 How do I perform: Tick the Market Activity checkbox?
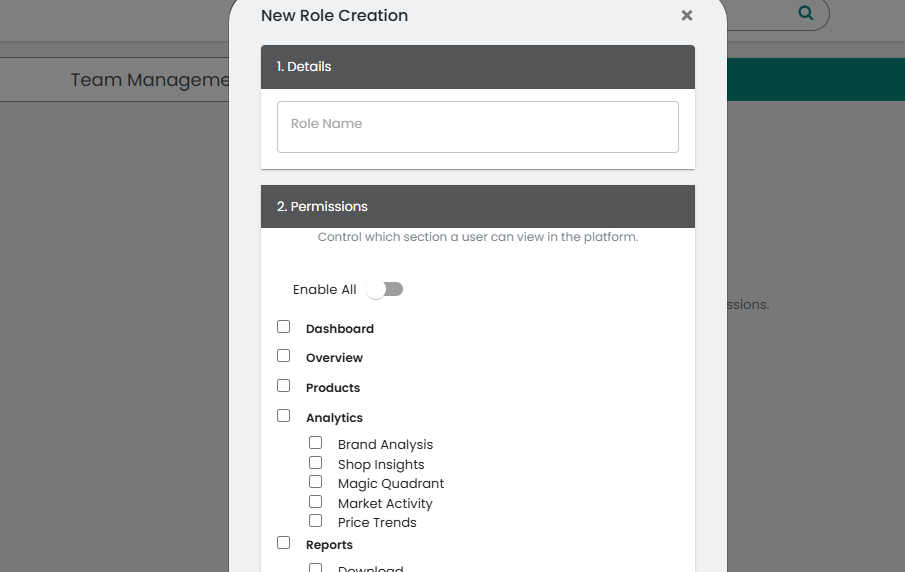pos(316,502)
